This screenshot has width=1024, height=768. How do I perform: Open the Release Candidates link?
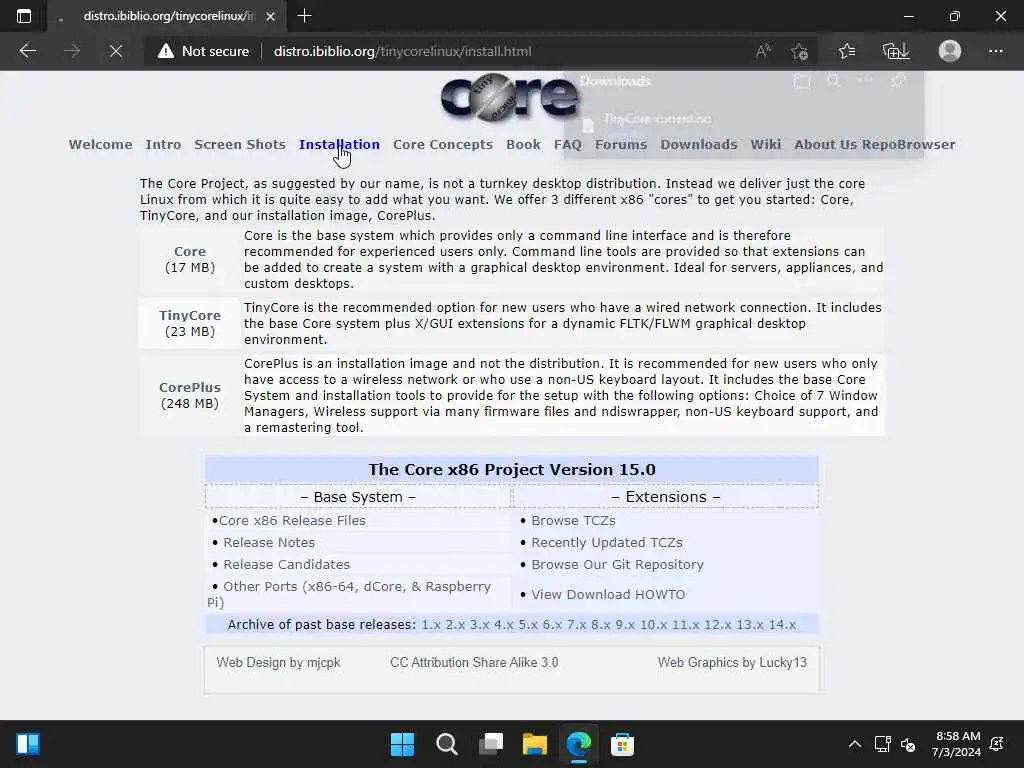[287, 564]
